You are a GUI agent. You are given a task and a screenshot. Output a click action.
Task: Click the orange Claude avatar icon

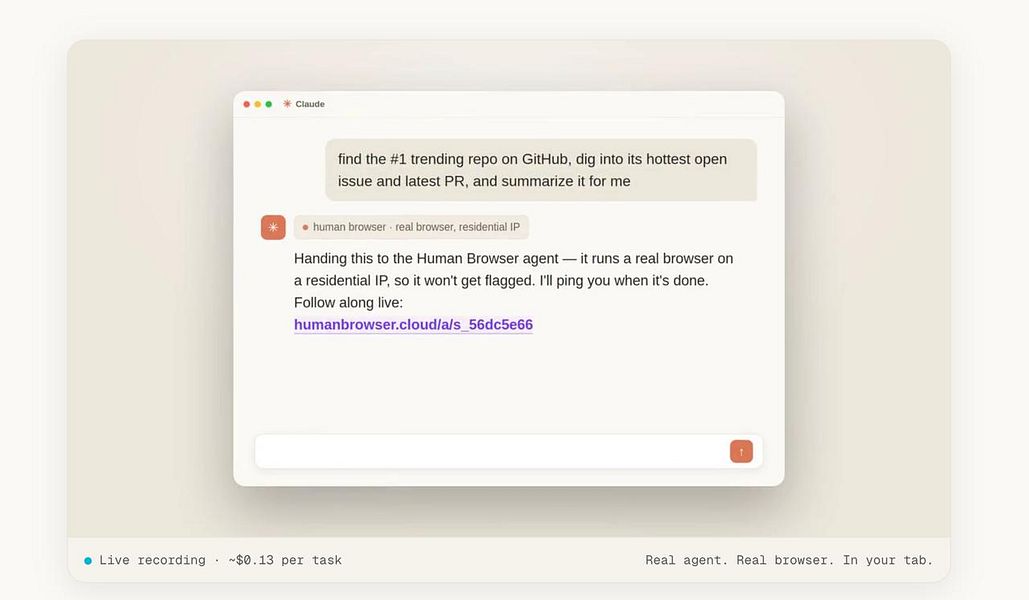coord(273,227)
